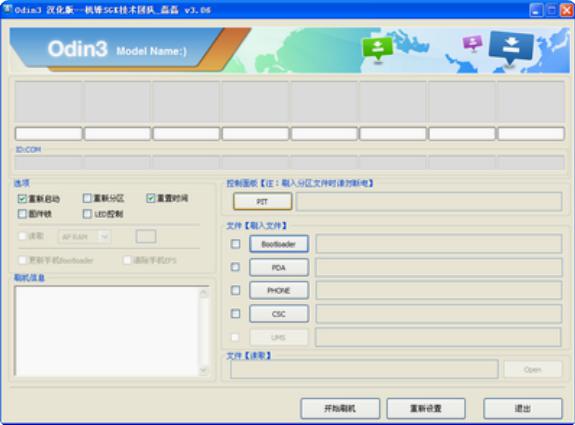Tick the 清除手机EFS checkbox

click(127, 260)
